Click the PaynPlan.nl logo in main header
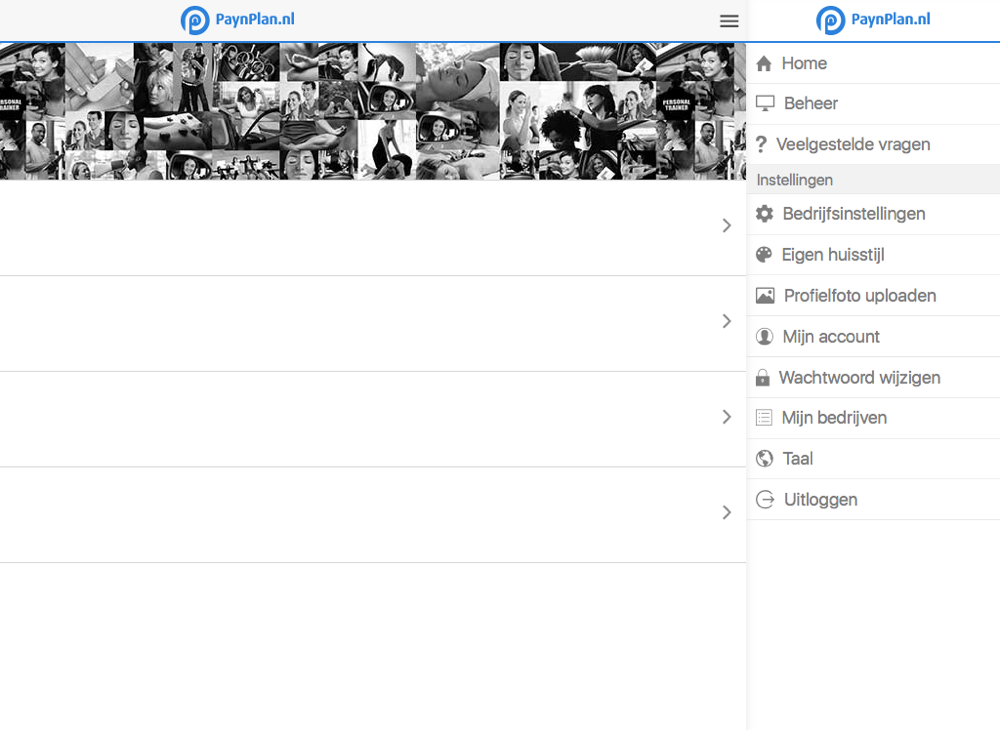This screenshot has width=1000, height=730. [237, 20]
